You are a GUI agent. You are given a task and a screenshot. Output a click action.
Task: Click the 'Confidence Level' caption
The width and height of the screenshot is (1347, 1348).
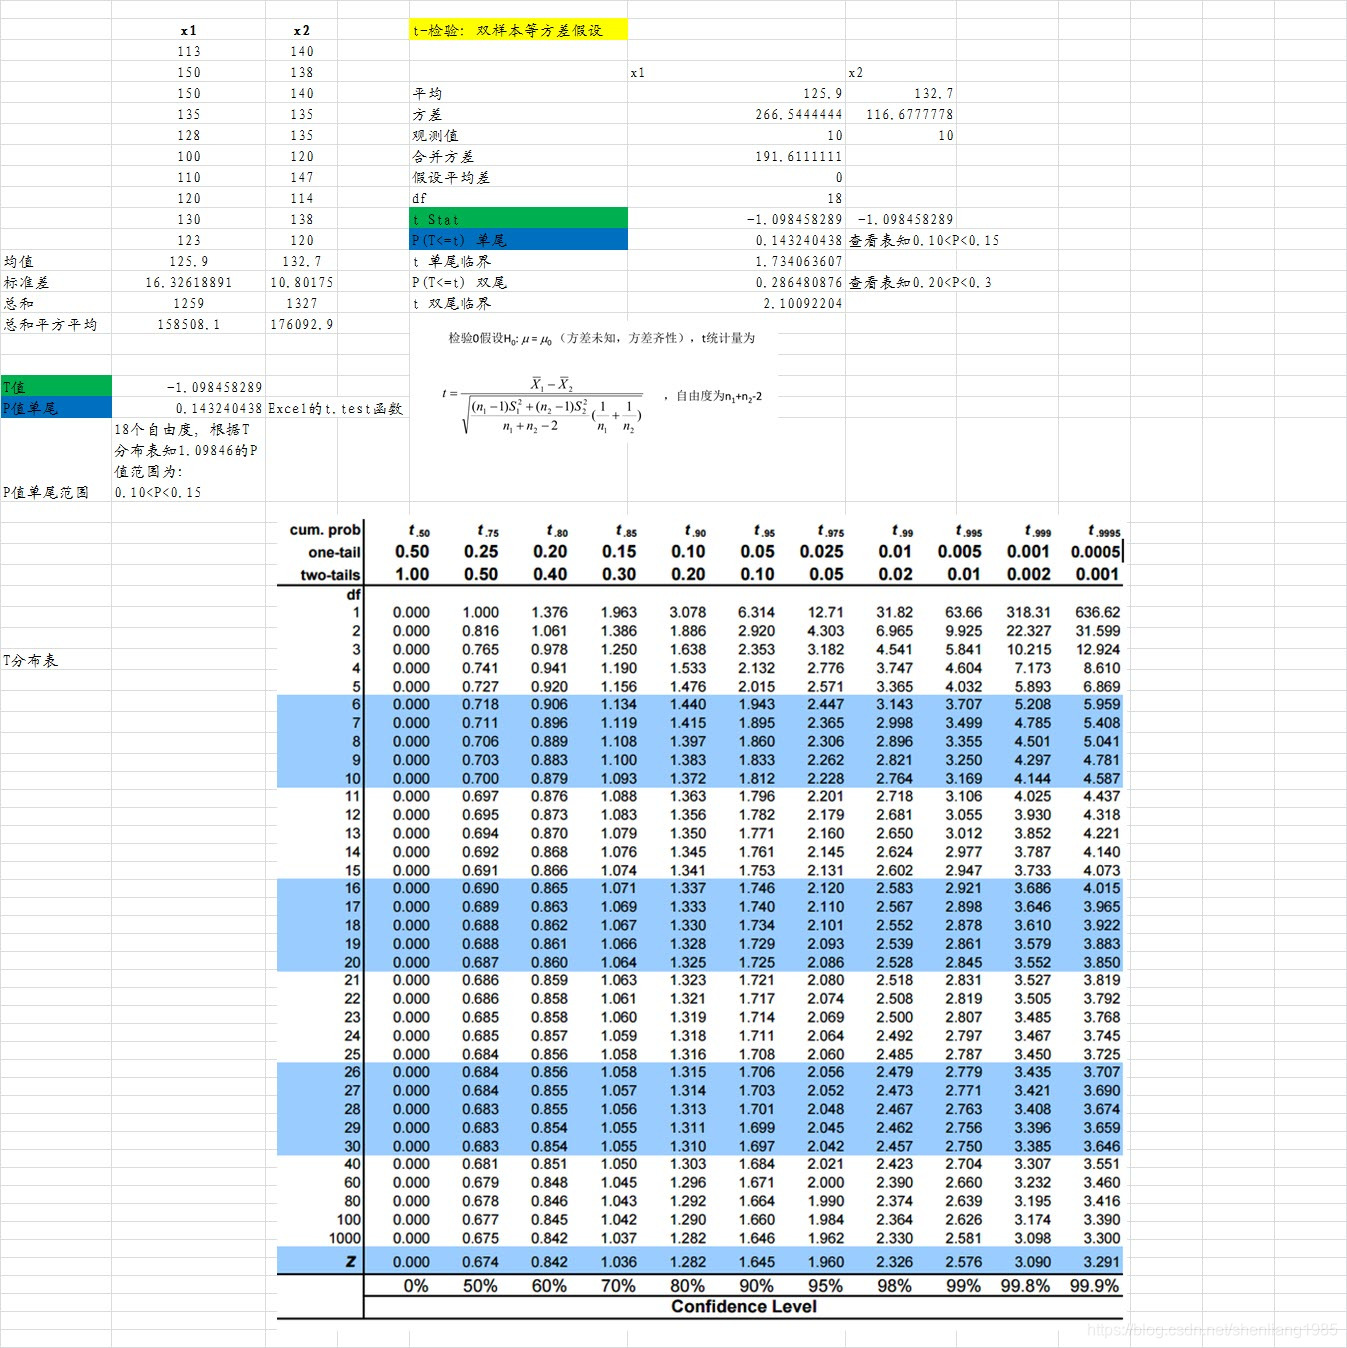click(x=744, y=1307)
